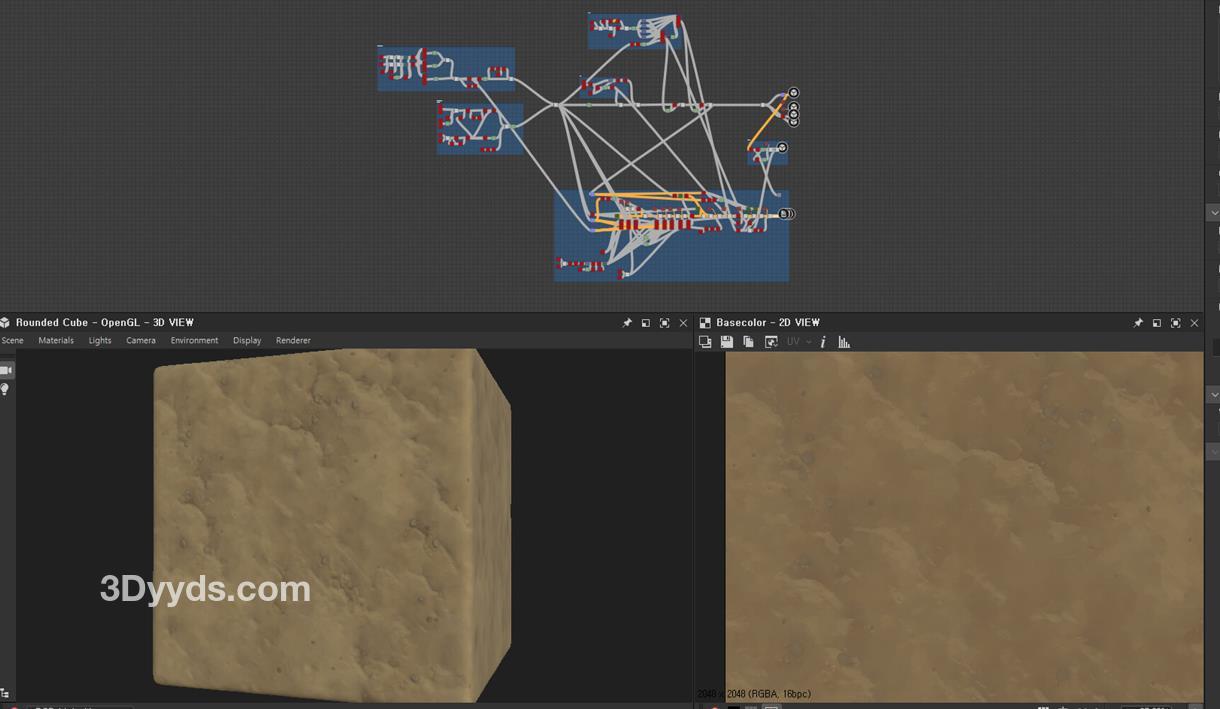The image size is (1220, 709).
Task: Open the image info 'i' icon
Action: pos(823,342)
